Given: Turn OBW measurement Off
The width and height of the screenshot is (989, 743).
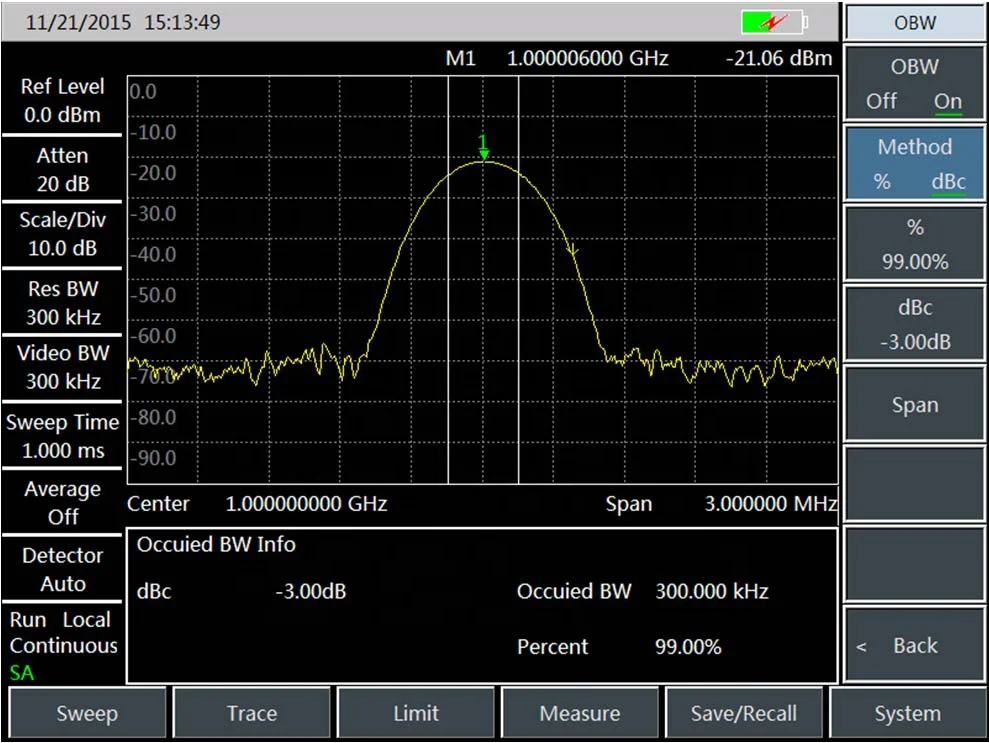Looking at the screenshot, I should click(881, 101).
